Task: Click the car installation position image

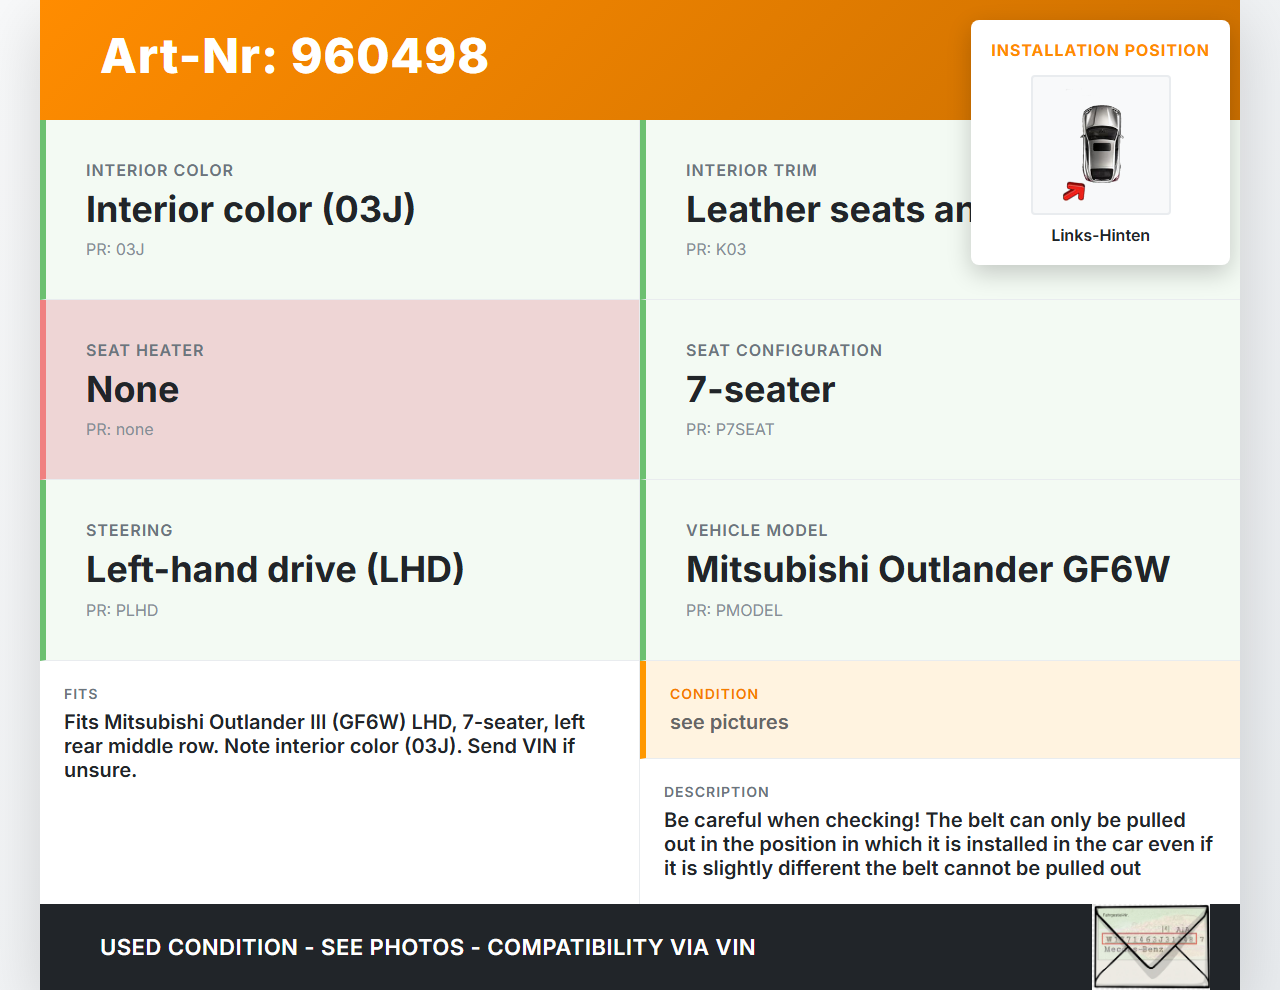Action: click(x=1101, y=145)
